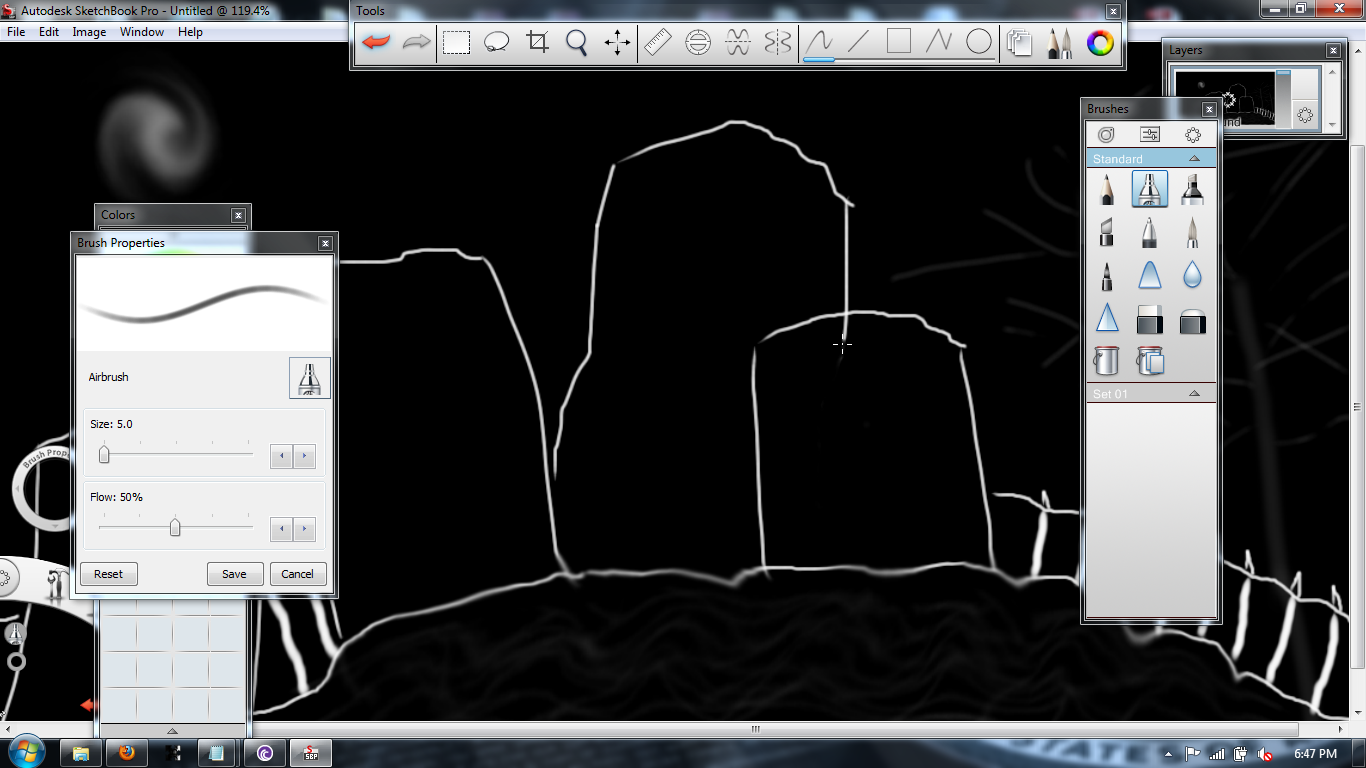Select the Background layer thumbnail

tap(1225, 99)
